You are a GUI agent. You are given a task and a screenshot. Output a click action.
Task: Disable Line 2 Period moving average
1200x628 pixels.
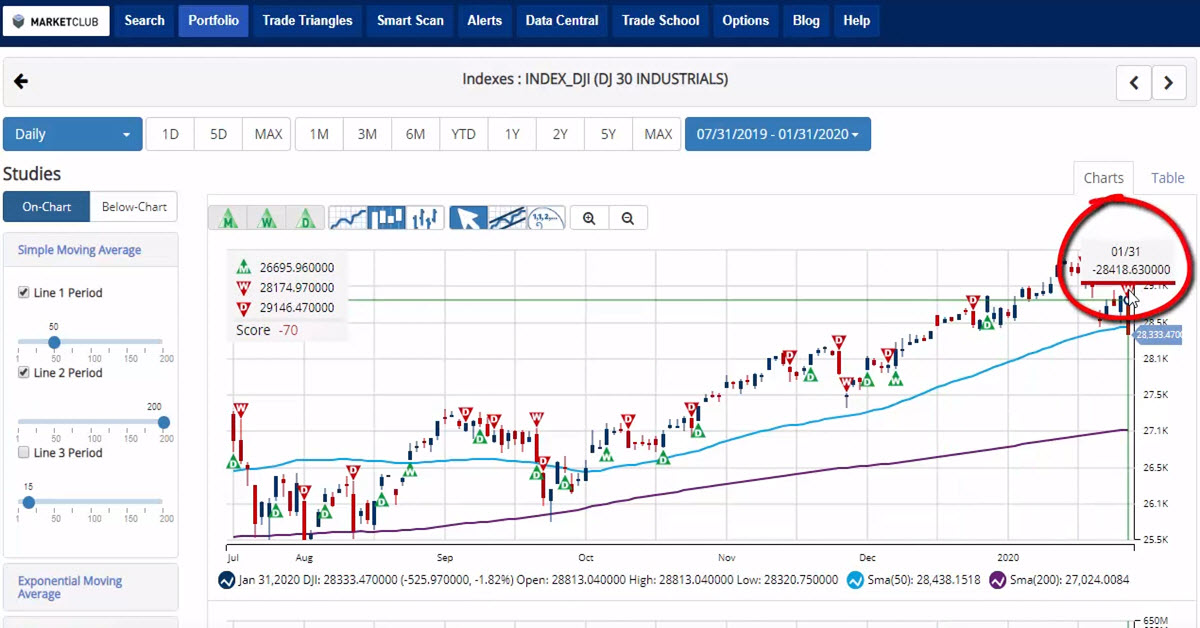click(x=24, y=373)
